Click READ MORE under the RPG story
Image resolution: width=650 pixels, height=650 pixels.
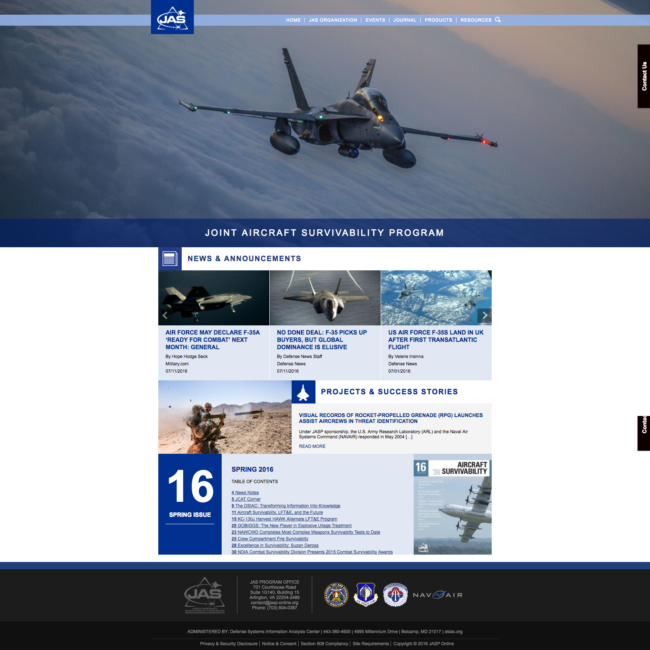point(312,446)
